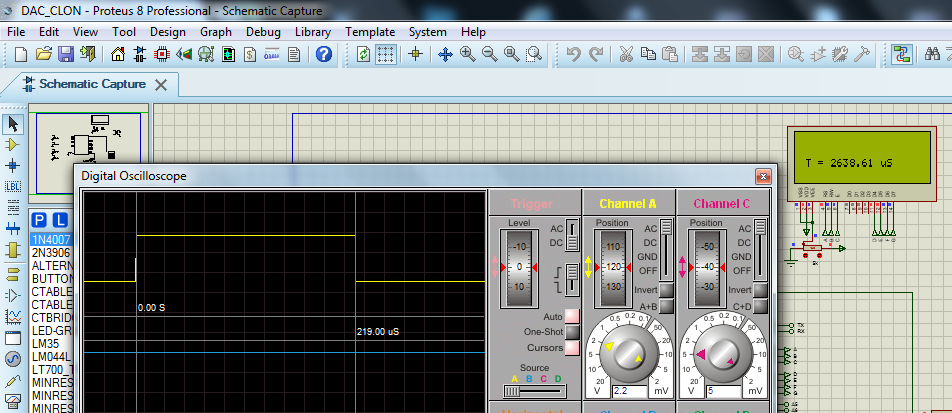Viewport: 952px width, 413px height.
Task: Toggle oscilloscope Cursors button
Action: point(572,348)
